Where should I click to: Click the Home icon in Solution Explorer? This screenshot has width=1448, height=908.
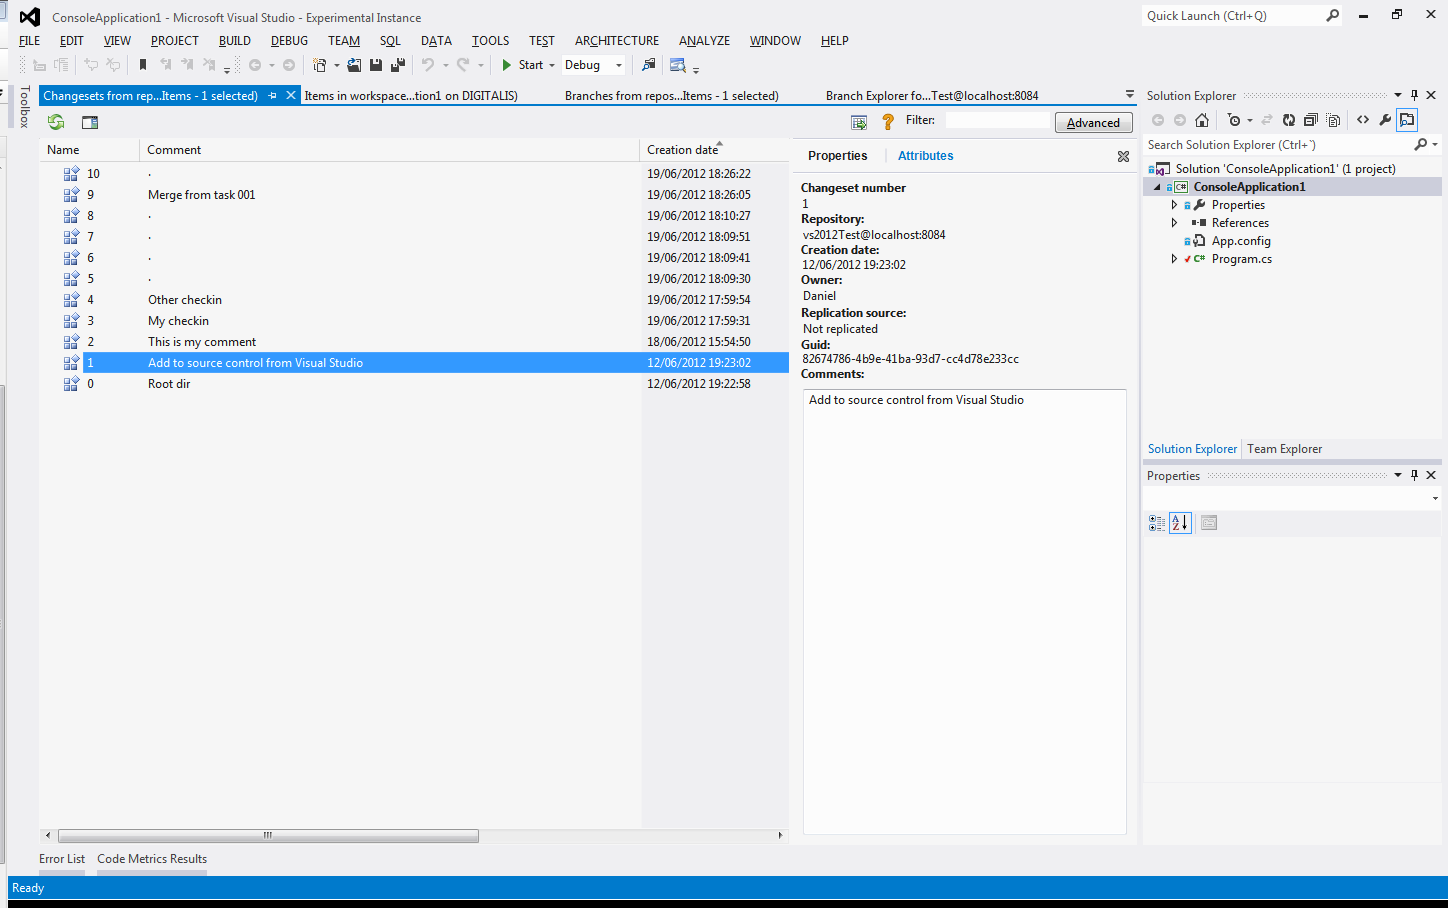(1202, 119)
